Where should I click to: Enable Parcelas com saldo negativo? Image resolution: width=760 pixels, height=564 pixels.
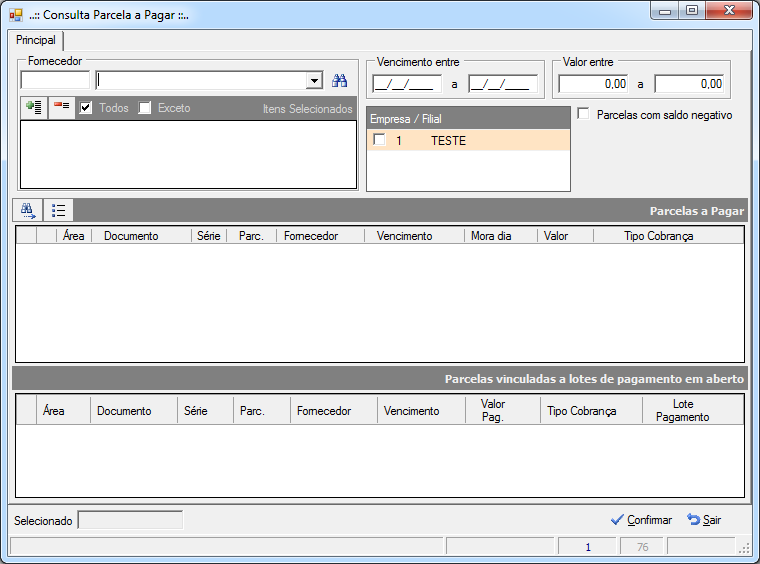[584, 114]
